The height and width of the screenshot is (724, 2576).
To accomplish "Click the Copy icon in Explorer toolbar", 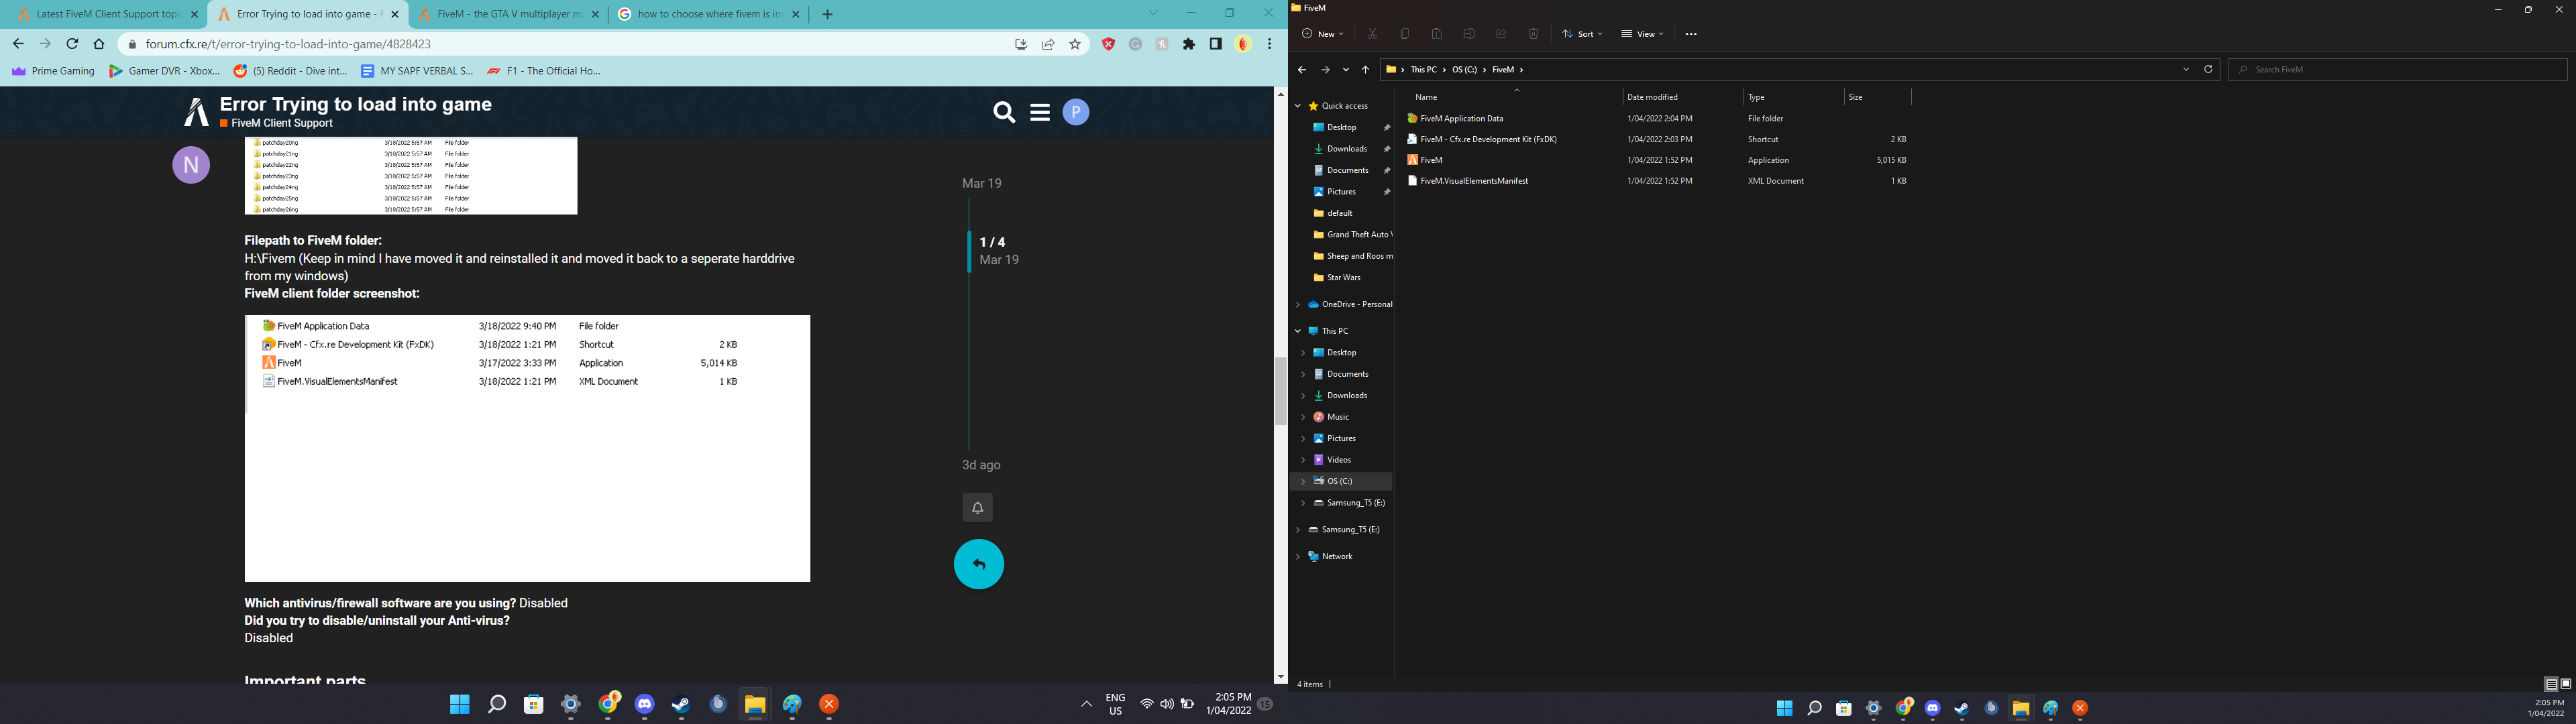I will pyautogui.click(x=1405, y=34).
